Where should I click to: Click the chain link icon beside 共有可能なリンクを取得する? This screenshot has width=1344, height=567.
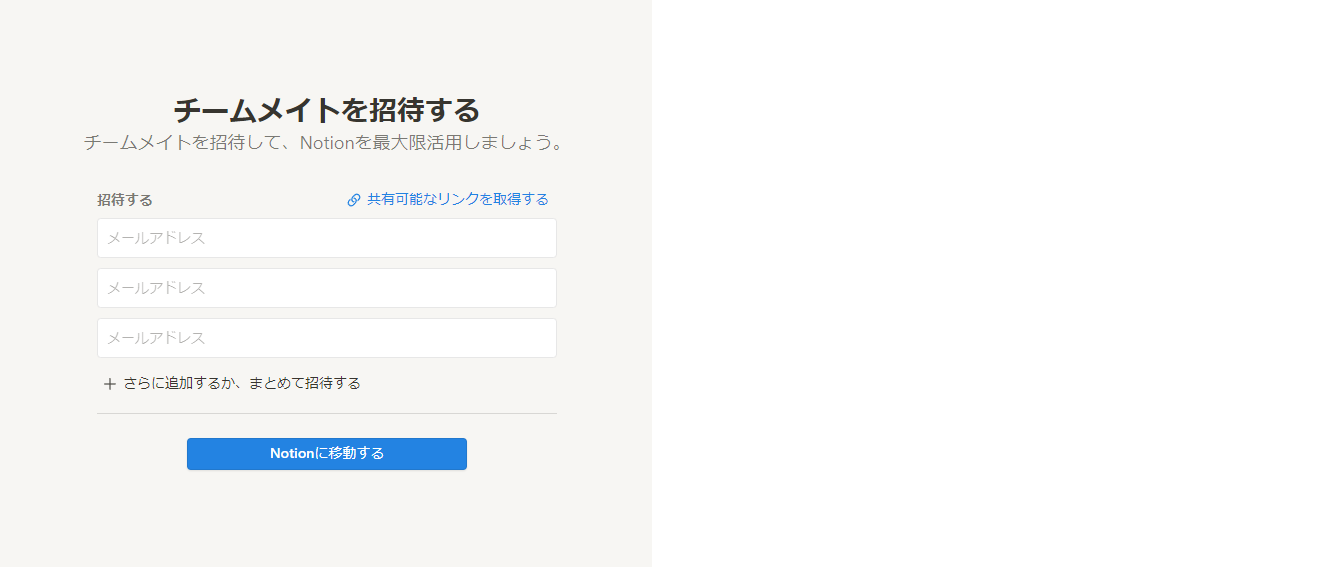[x=353, y=200]
